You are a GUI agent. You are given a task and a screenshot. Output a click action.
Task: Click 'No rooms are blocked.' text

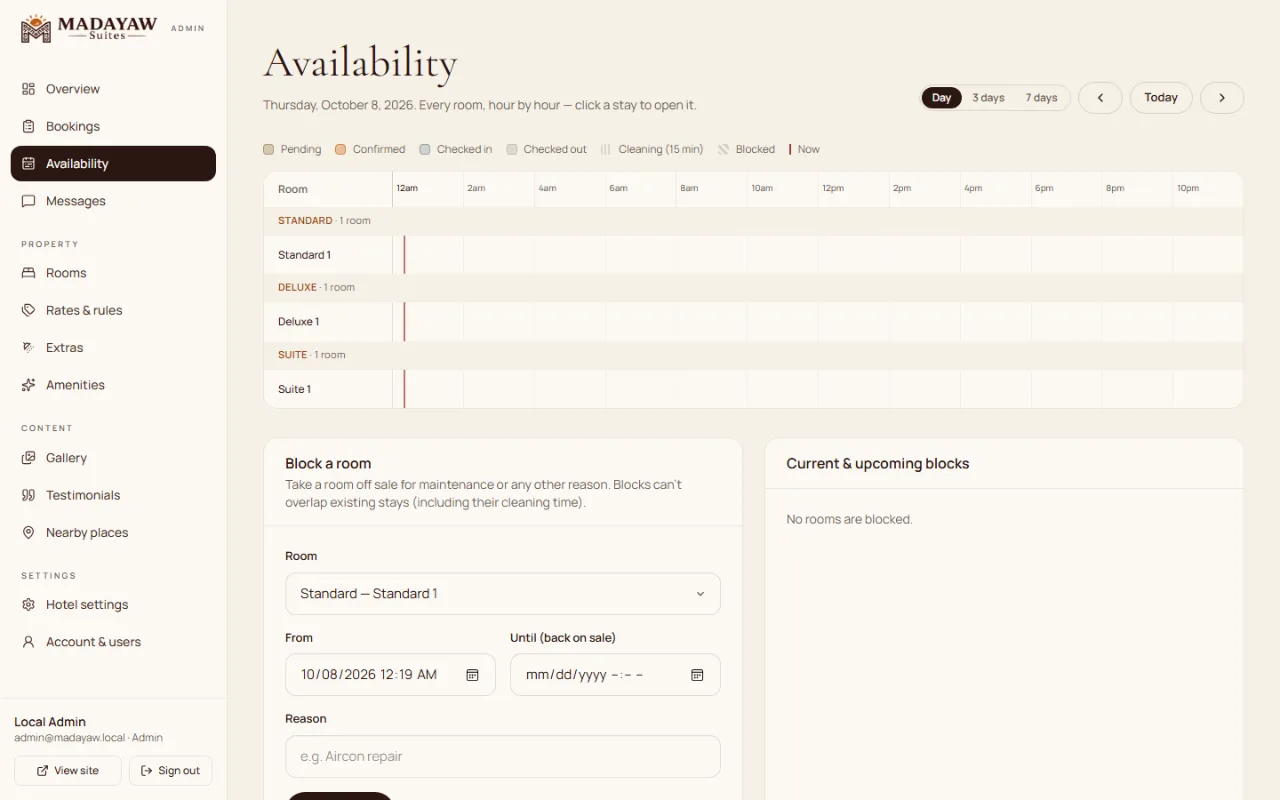click(x=849, y=520)
